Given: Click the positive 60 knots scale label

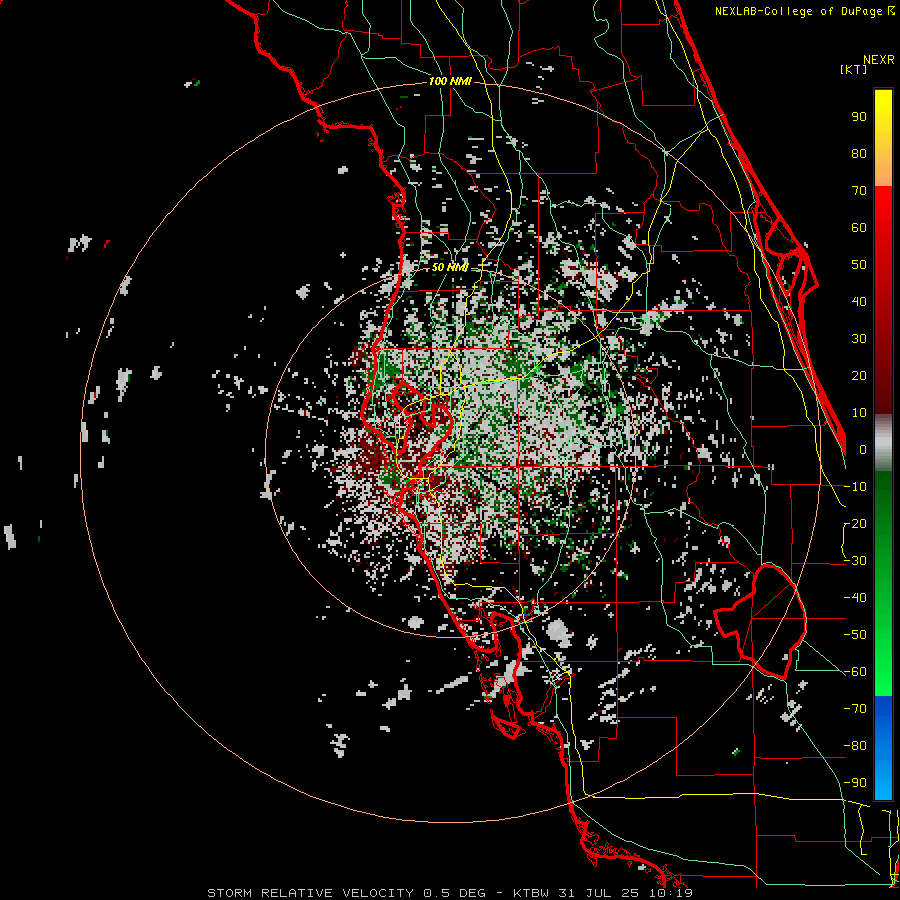Looking at the screenshot, I should [859, 228].
